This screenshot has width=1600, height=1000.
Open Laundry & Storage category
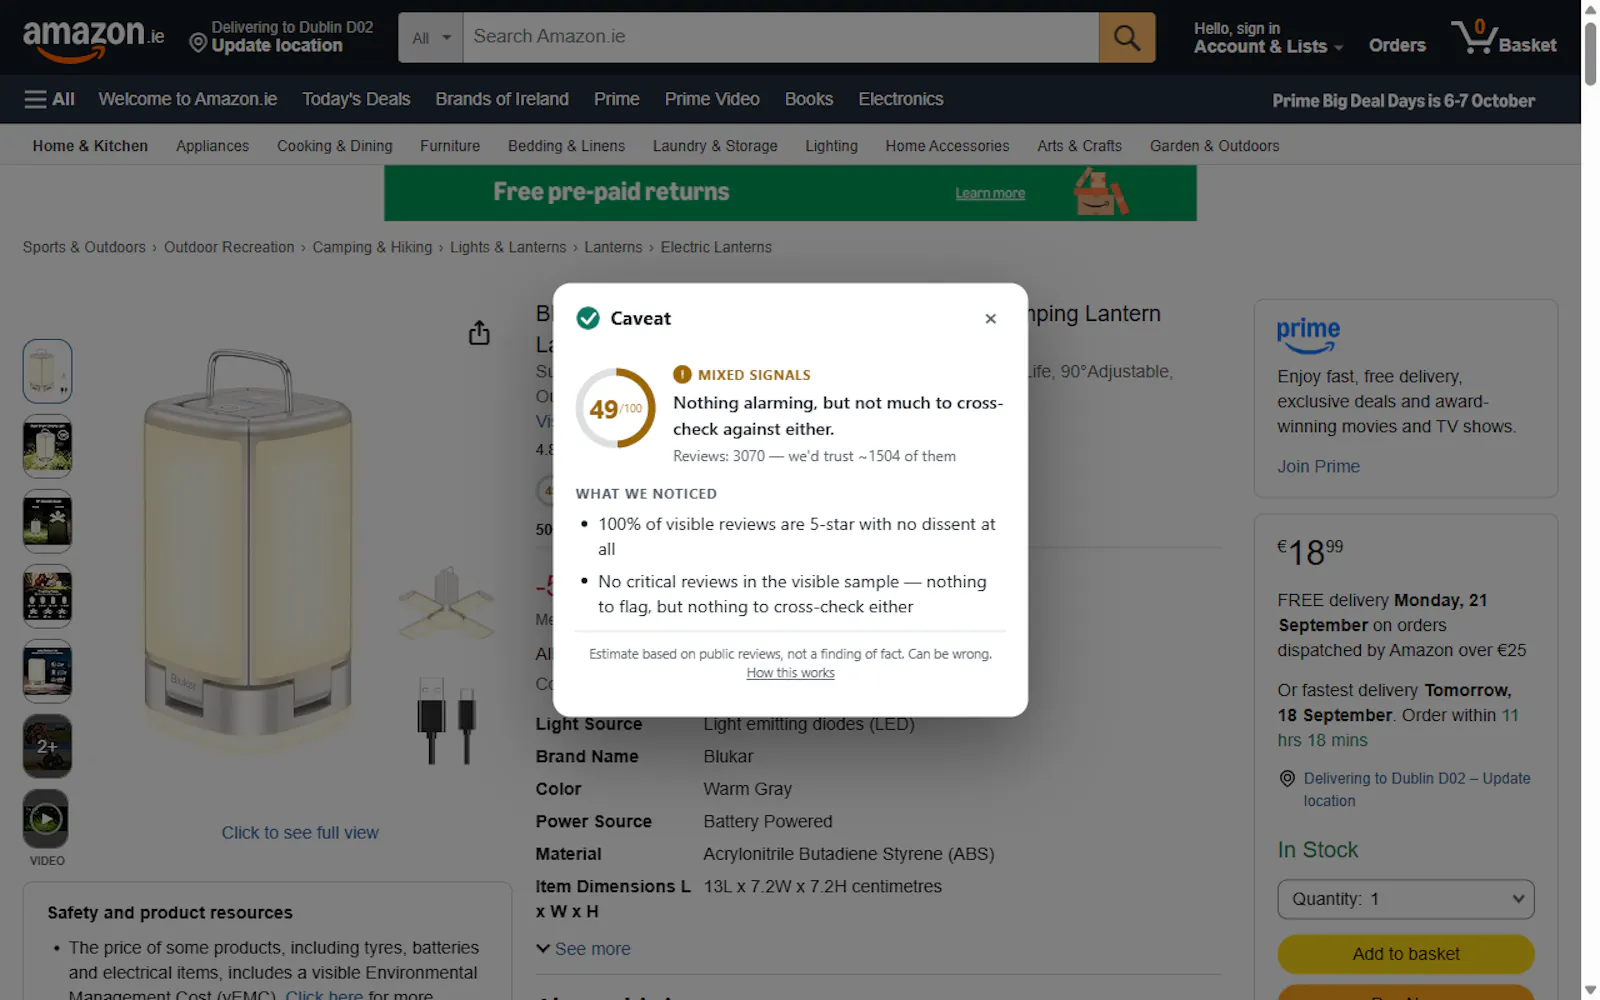pyautogui.click(x=715, y=146)
